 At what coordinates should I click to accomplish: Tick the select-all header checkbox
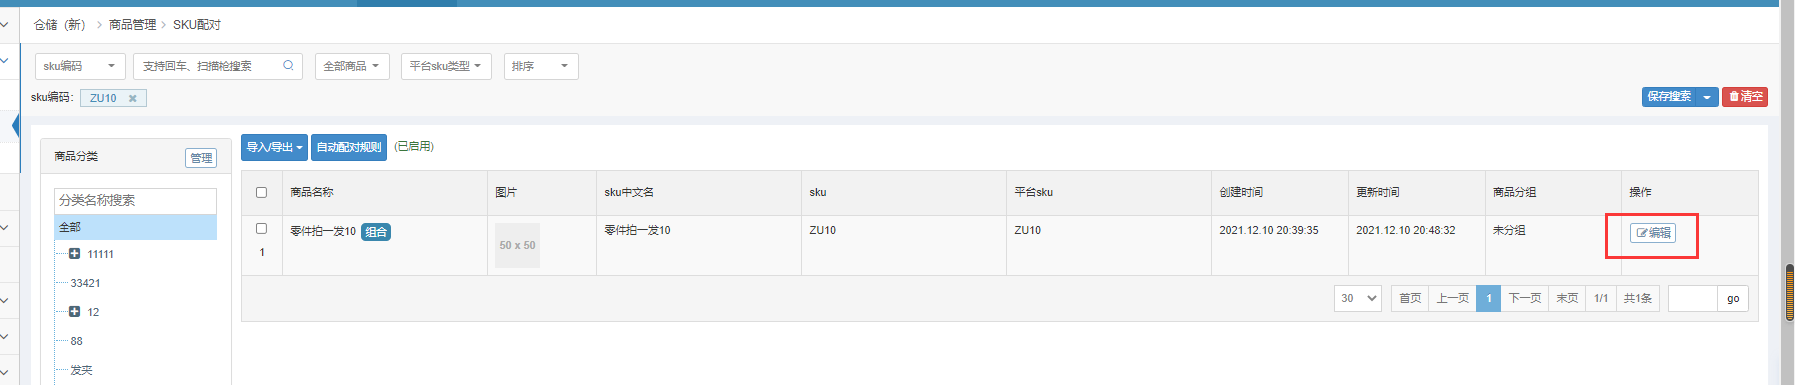261,192
